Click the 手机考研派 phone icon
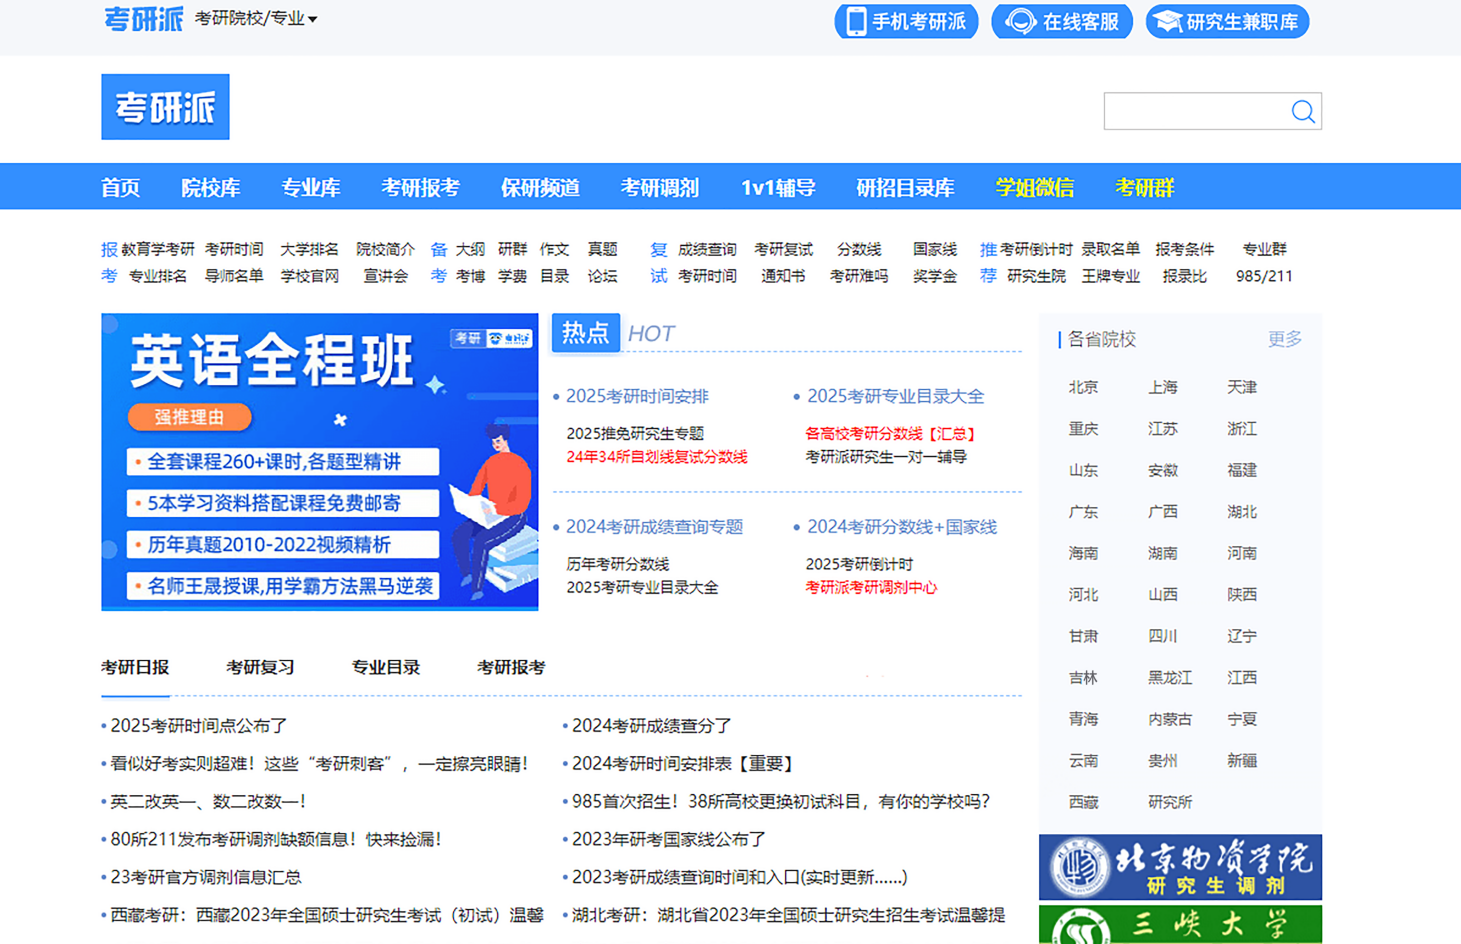 pyautogui.click(x=855, y=21)
